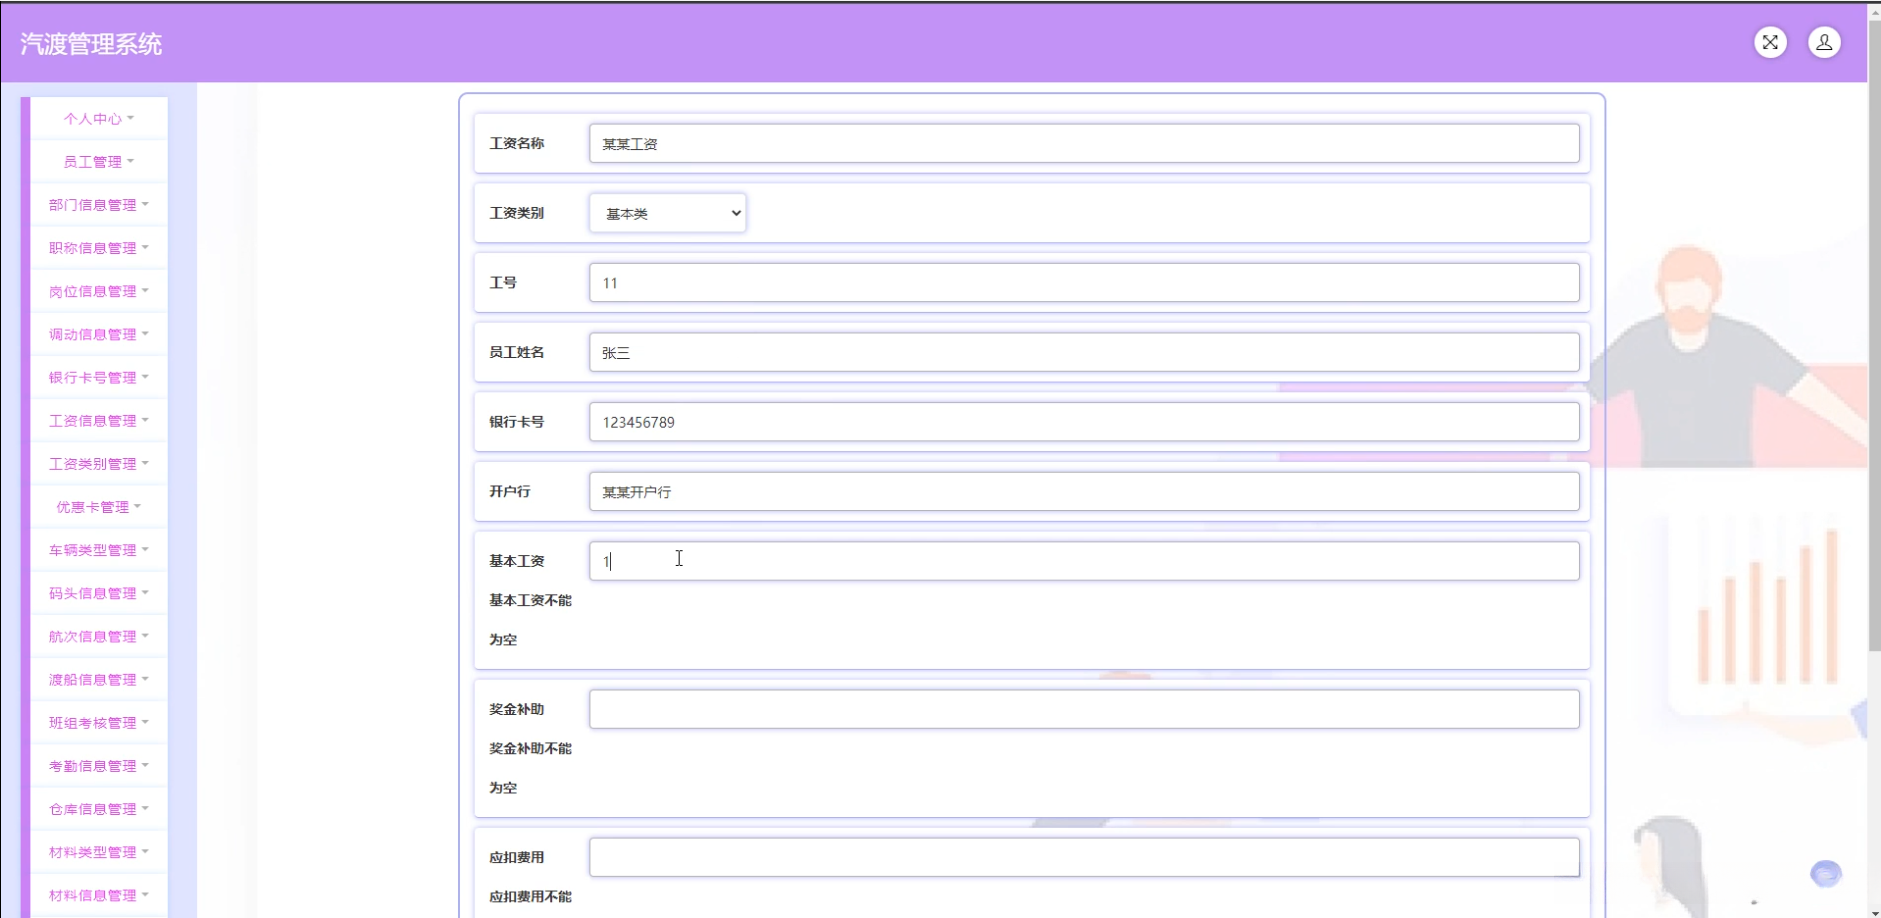Open the 仓库信息管理 menu

tap(99, 808)
